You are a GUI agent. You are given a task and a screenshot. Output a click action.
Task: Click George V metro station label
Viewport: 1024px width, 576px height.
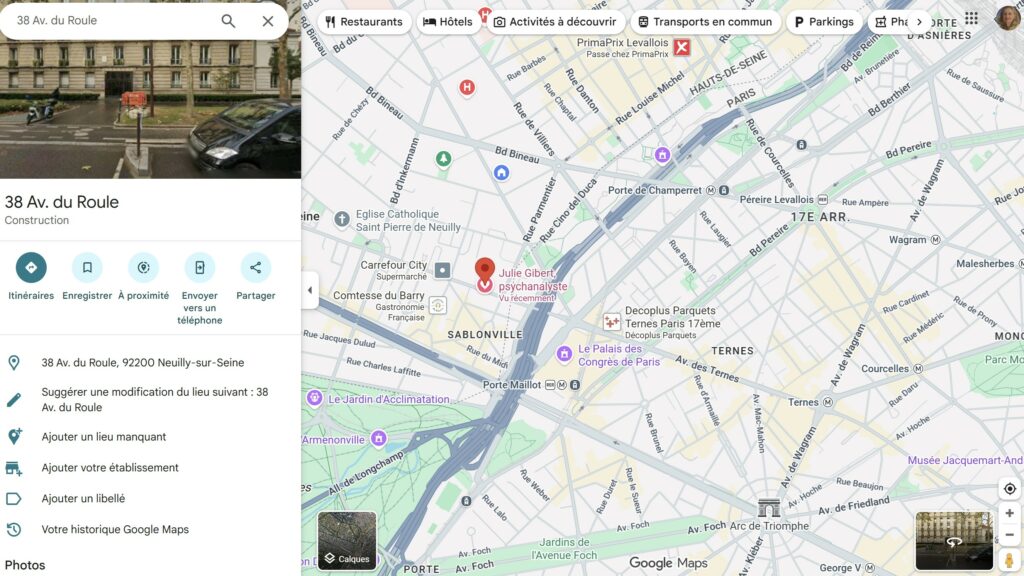841,568
